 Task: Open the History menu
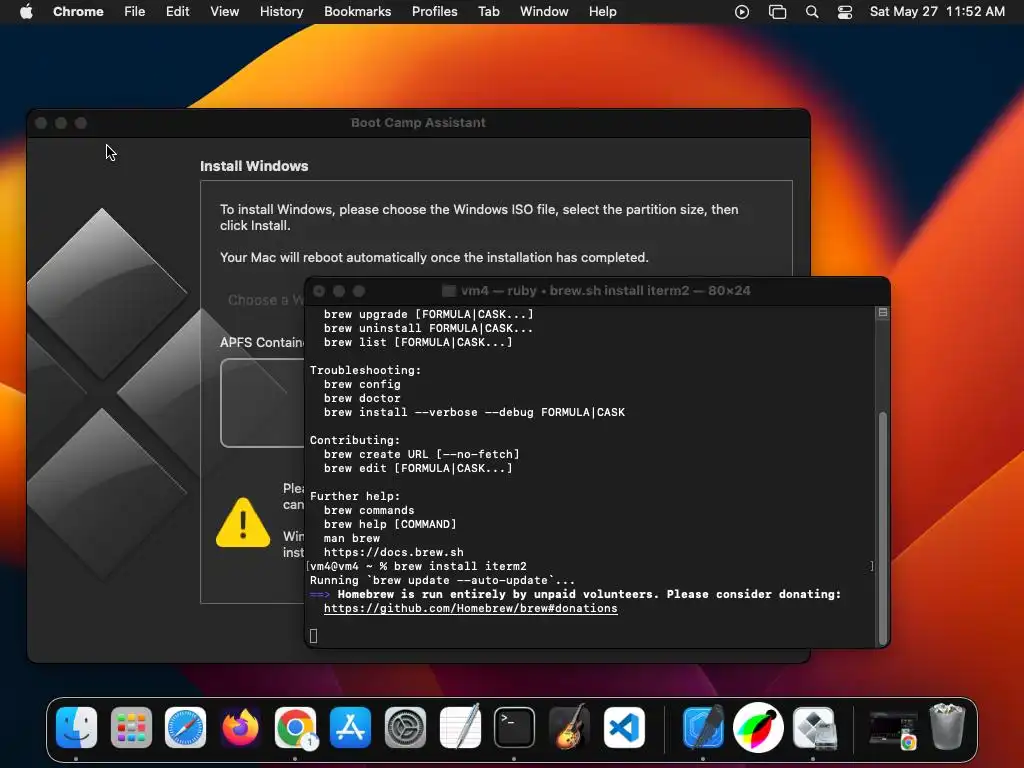point(281,12)
